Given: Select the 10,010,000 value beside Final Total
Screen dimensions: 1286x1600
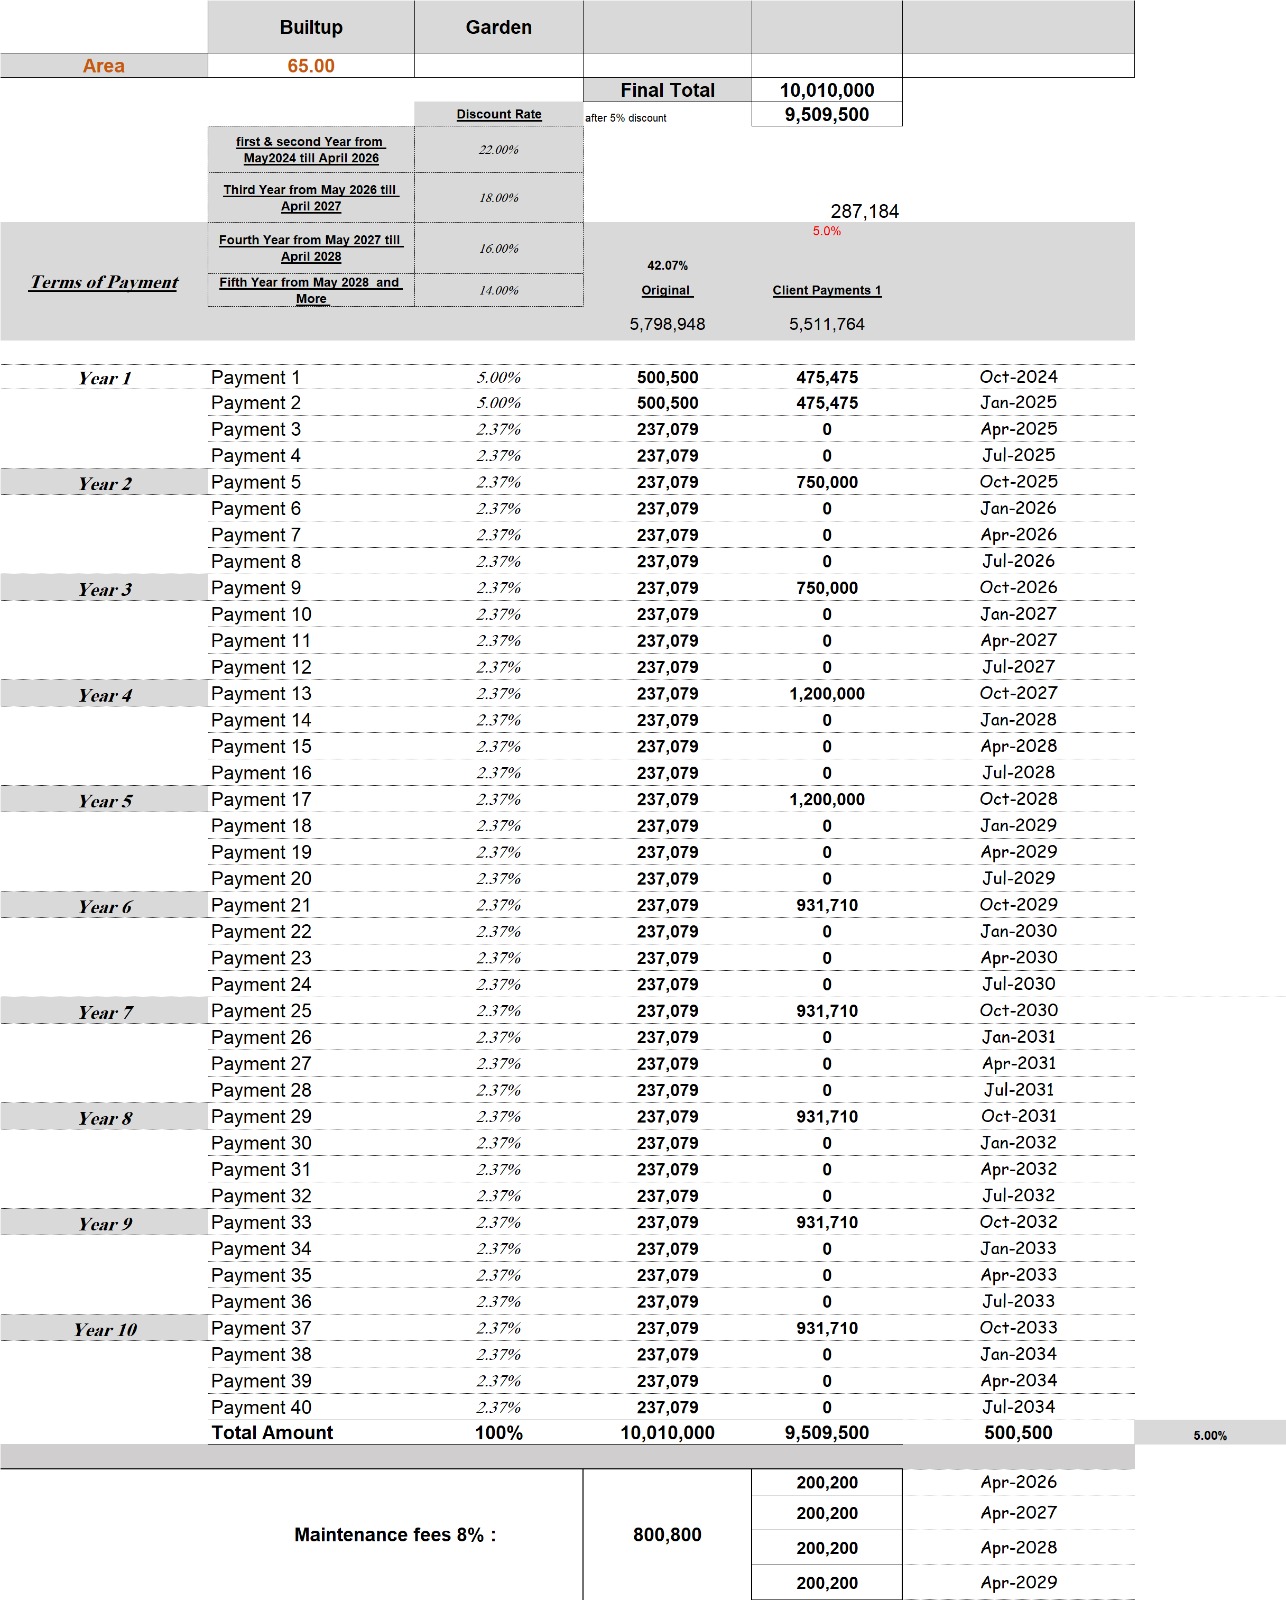Looking at the screenshot, I should point(827,90).
